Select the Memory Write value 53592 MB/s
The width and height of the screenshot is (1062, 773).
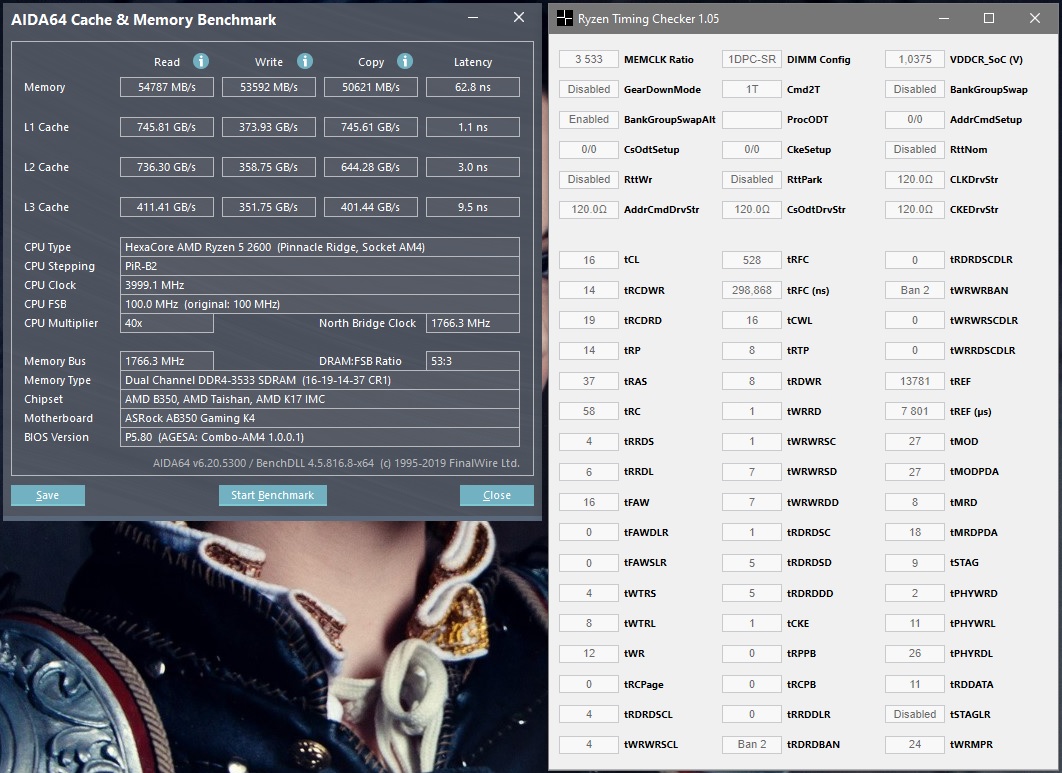[269, 87]
